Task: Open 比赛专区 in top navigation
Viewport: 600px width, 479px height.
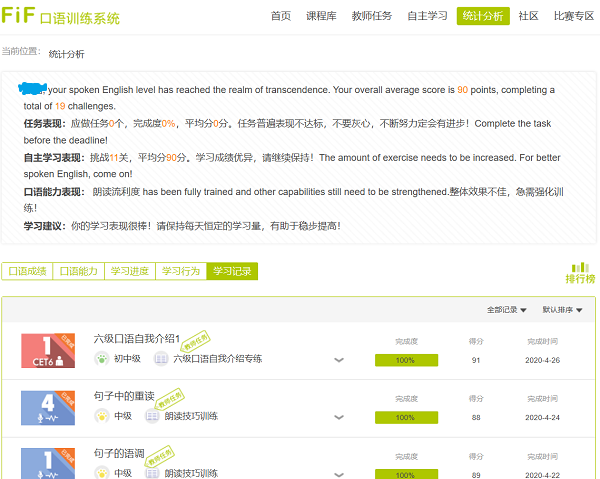Action: point(574,16)
